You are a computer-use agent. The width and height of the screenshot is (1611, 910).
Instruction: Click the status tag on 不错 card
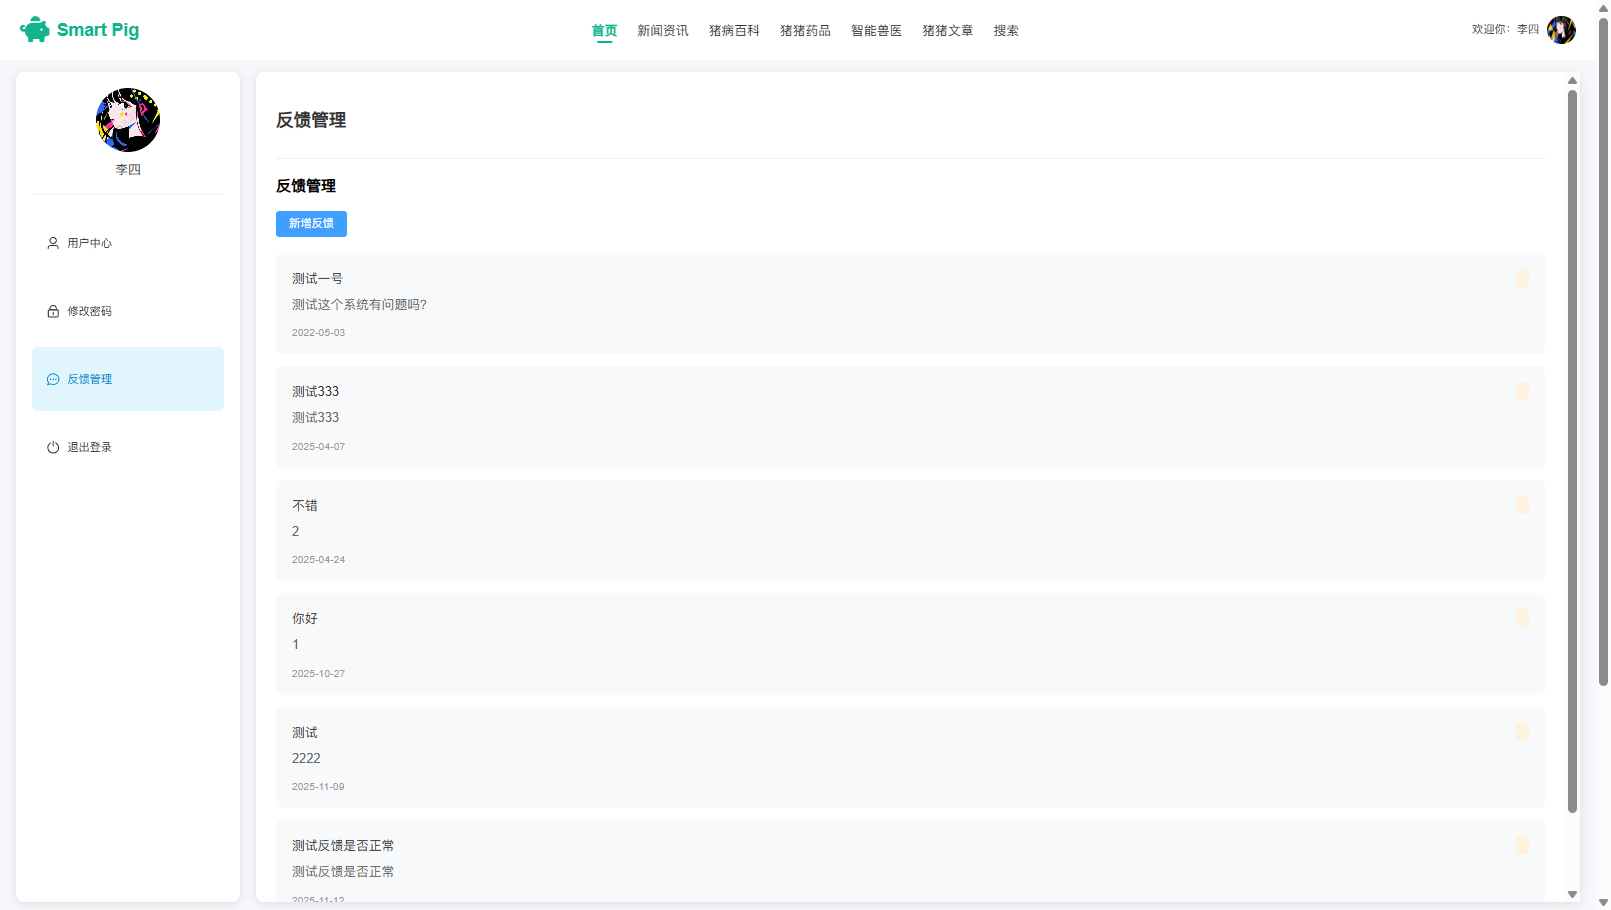pyautogui.click(x=1522, y=505)
